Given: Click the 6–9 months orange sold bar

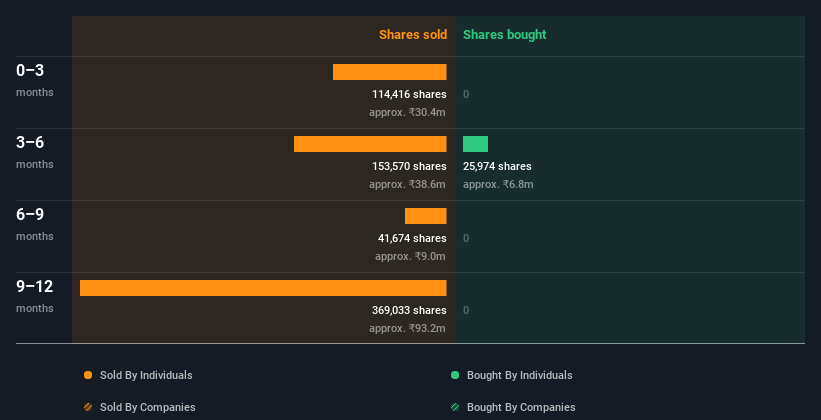Looking at the screenshot, I should point(426,216).
